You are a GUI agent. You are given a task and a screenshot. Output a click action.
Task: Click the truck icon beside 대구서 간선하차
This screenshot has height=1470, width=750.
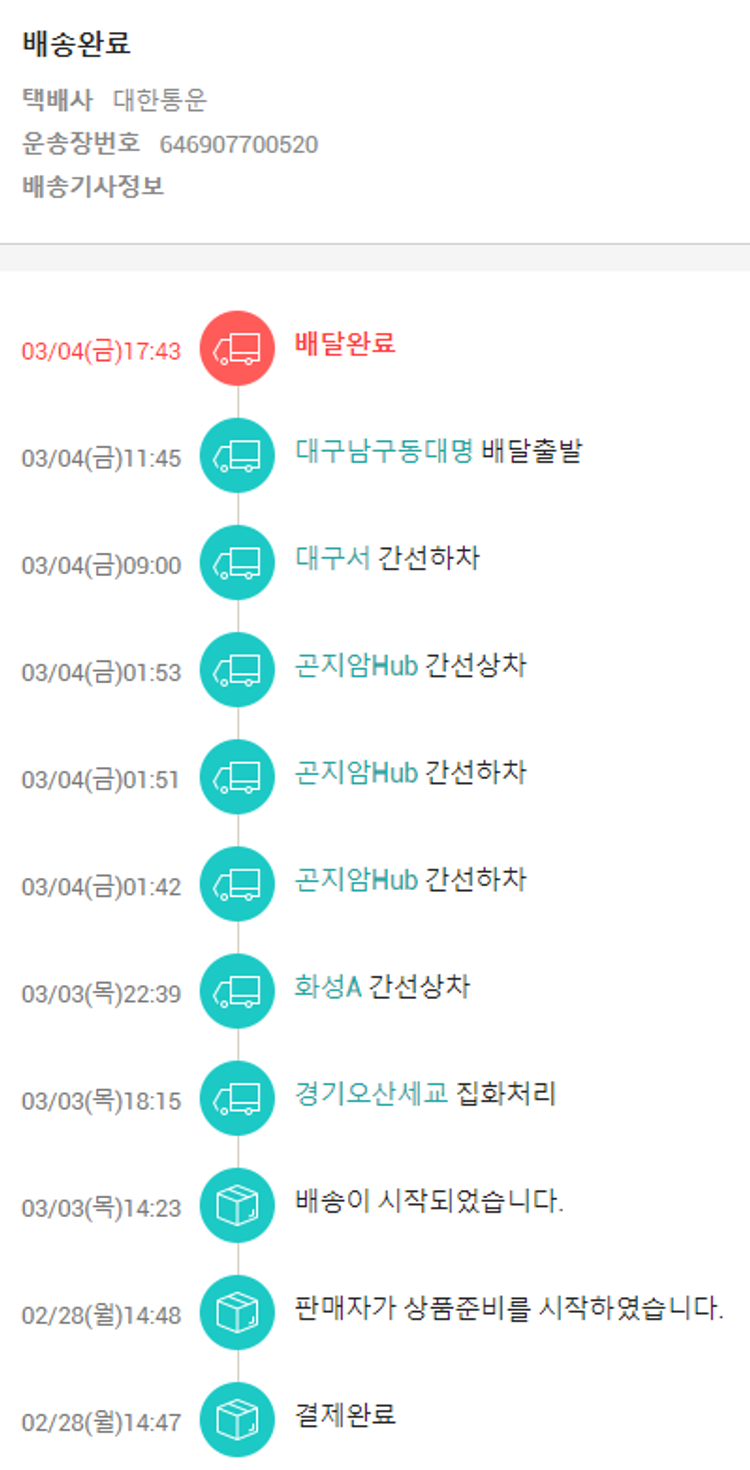(x=237, y=563)
